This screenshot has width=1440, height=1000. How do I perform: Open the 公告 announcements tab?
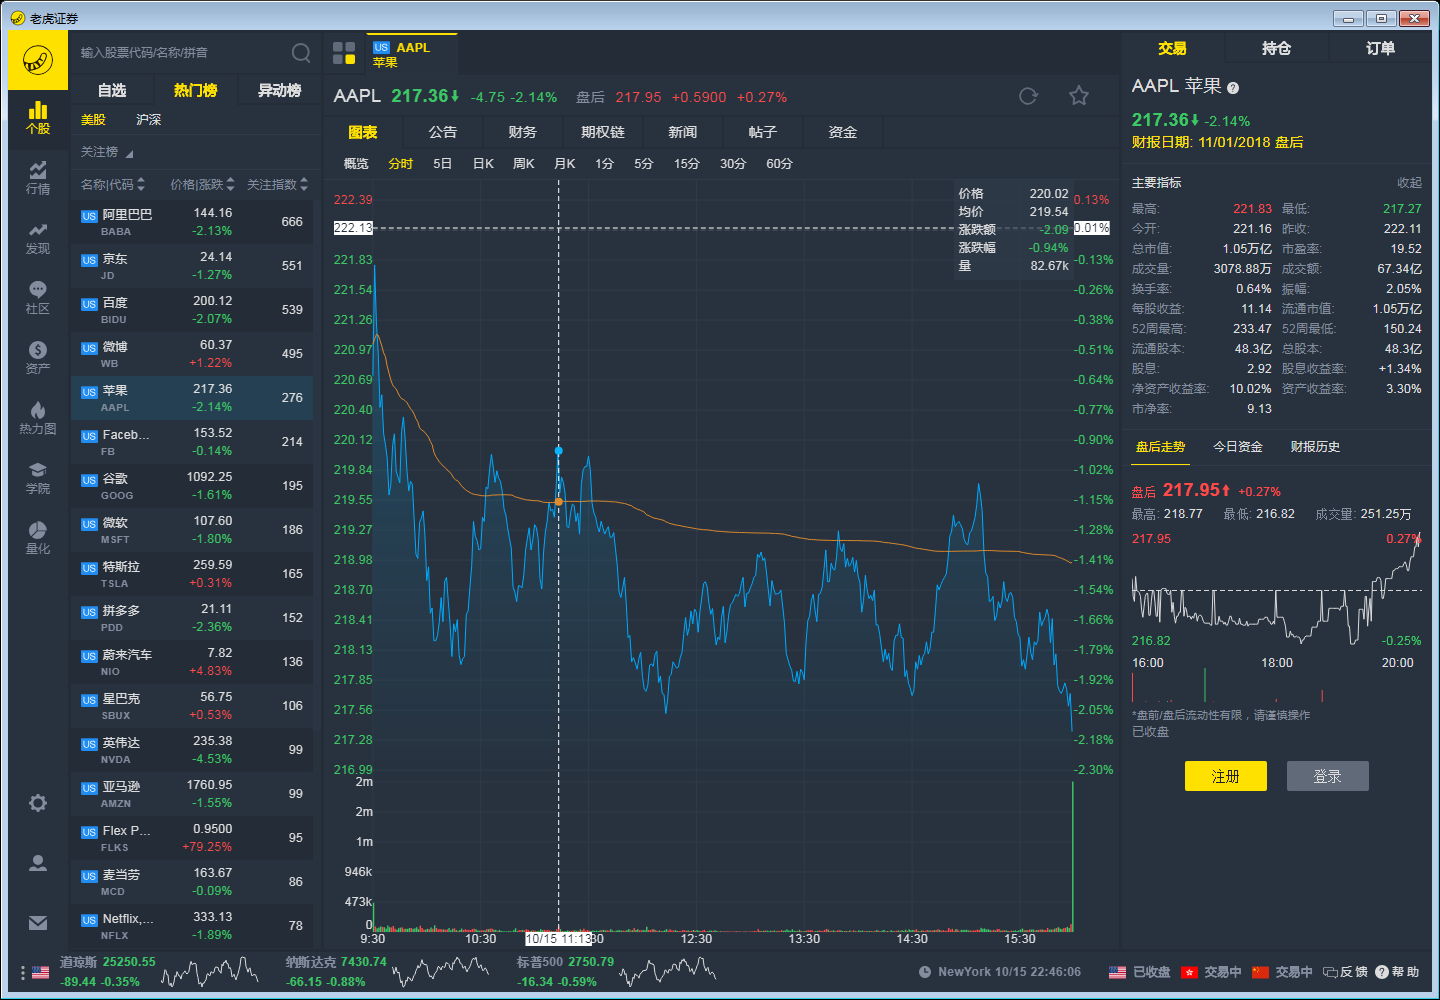443,132
